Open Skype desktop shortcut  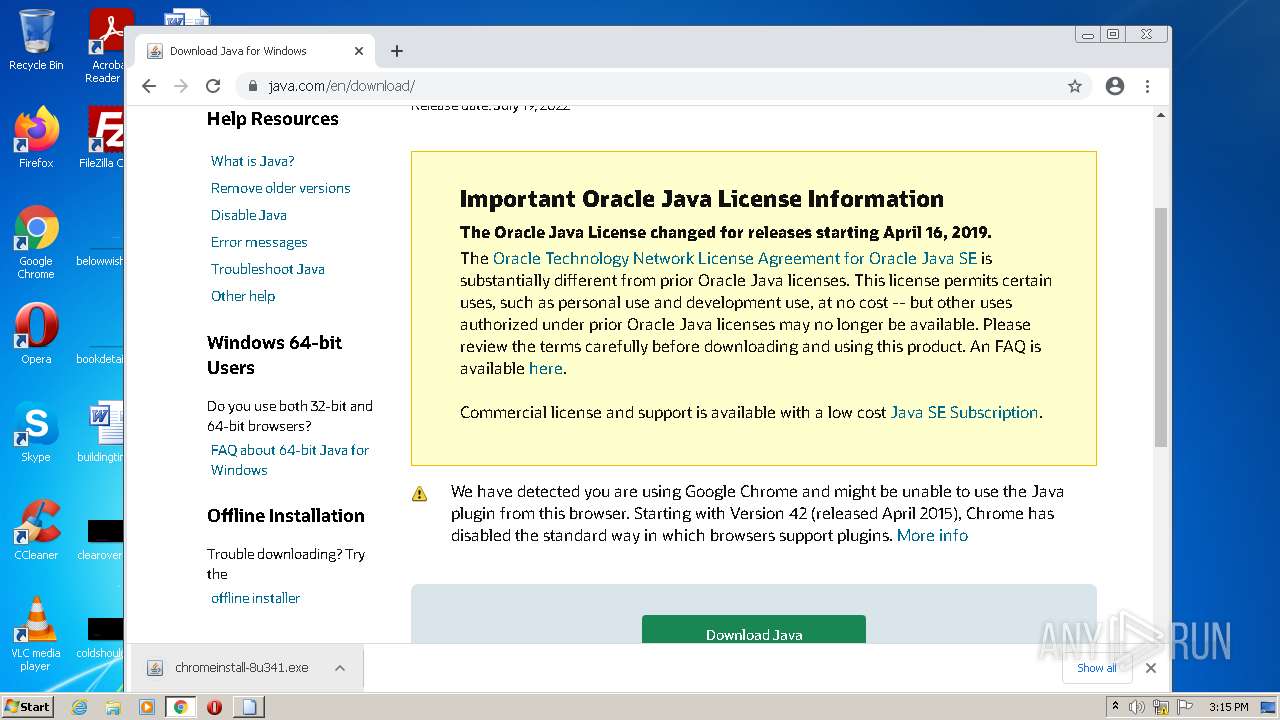(36, 431)
